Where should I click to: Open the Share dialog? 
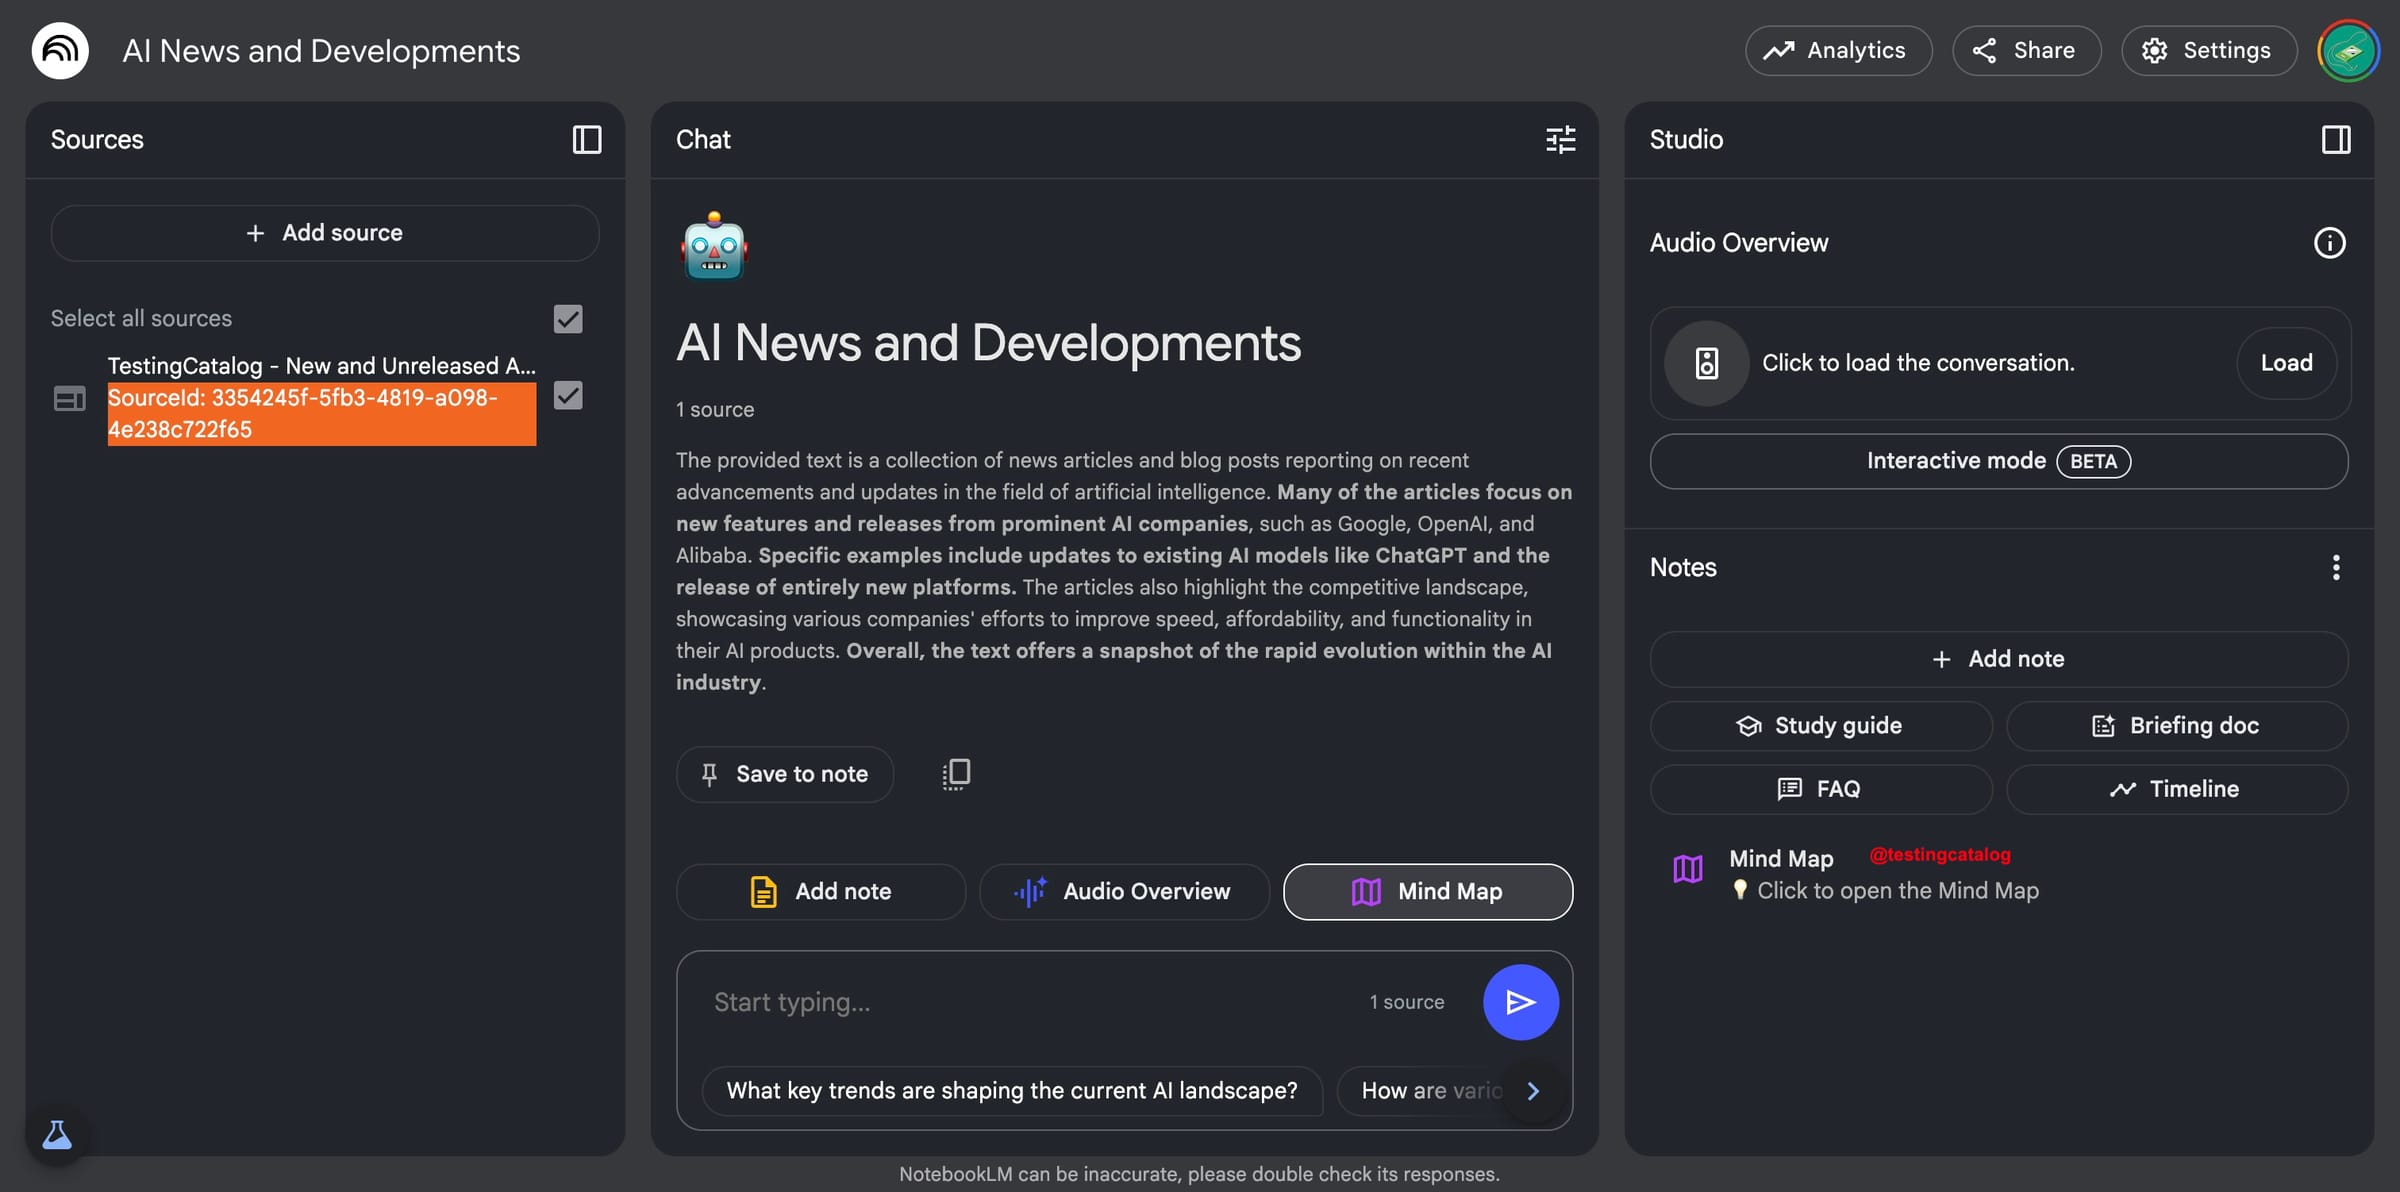click(x=2026, y=50)
